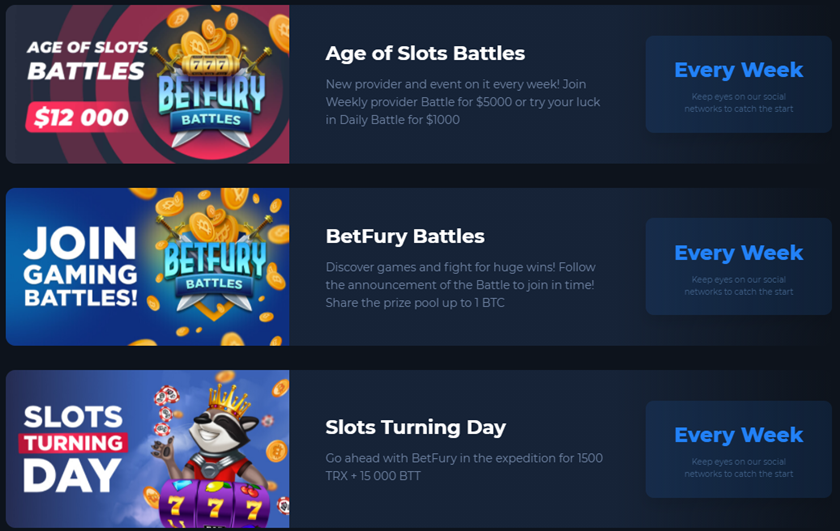840x531 pixels.
Task: Open the Join Gaming Battles banner
Action: pos(147,266)
